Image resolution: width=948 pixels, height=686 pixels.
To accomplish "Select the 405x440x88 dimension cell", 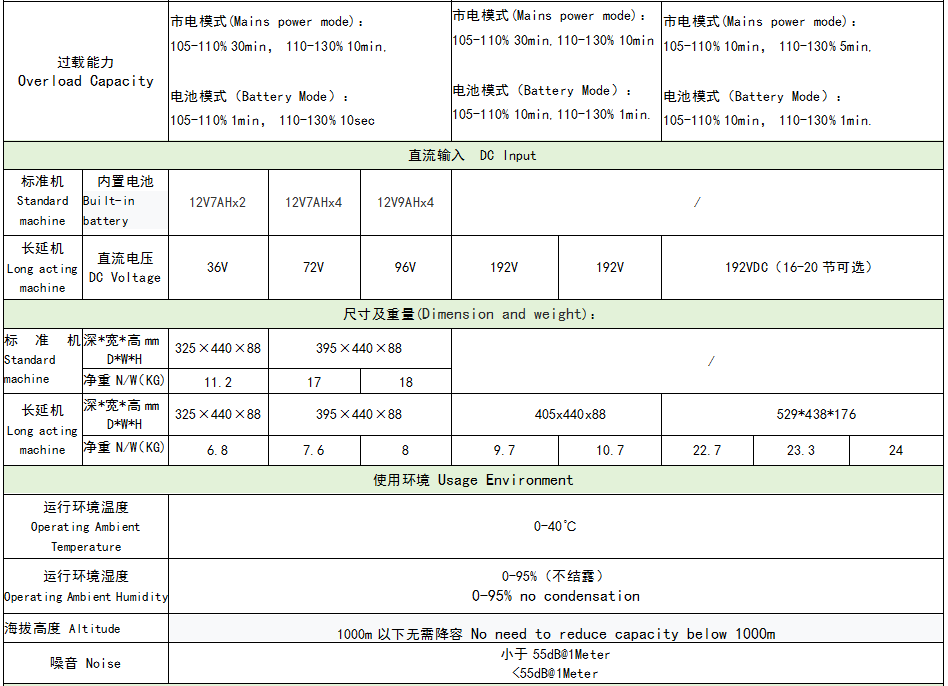I will 556,414.
